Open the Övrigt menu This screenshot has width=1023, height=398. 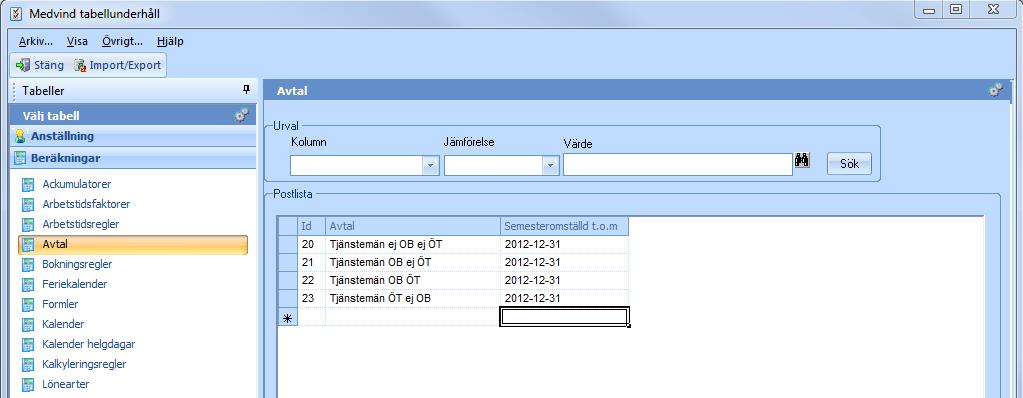122,41
